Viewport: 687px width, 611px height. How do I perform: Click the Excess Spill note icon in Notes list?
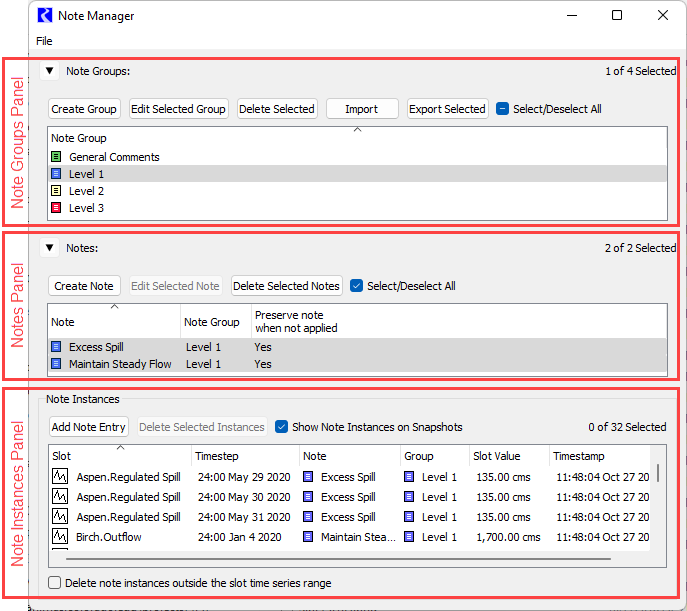(x=56, y=347)
